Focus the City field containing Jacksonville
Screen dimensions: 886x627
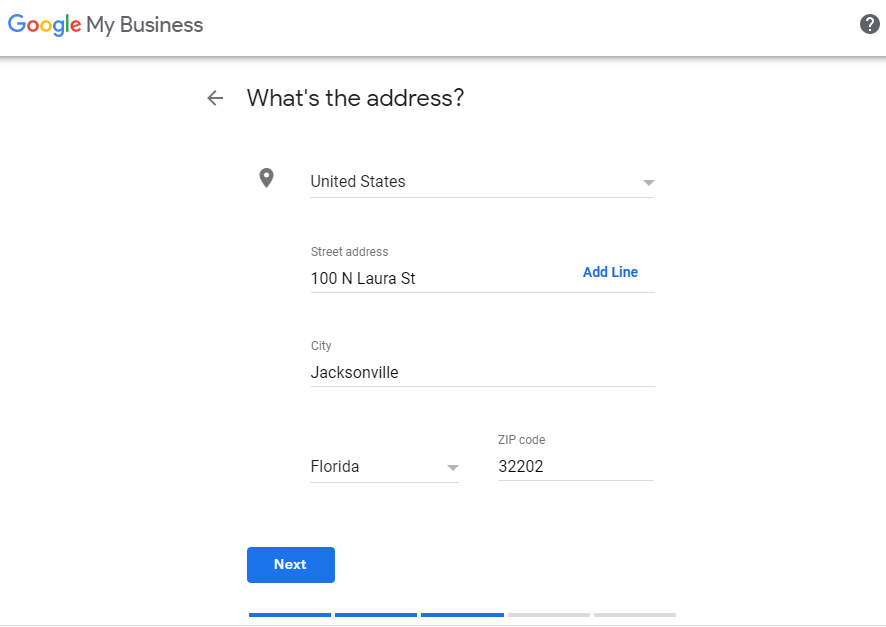click(x=483, y=372)
